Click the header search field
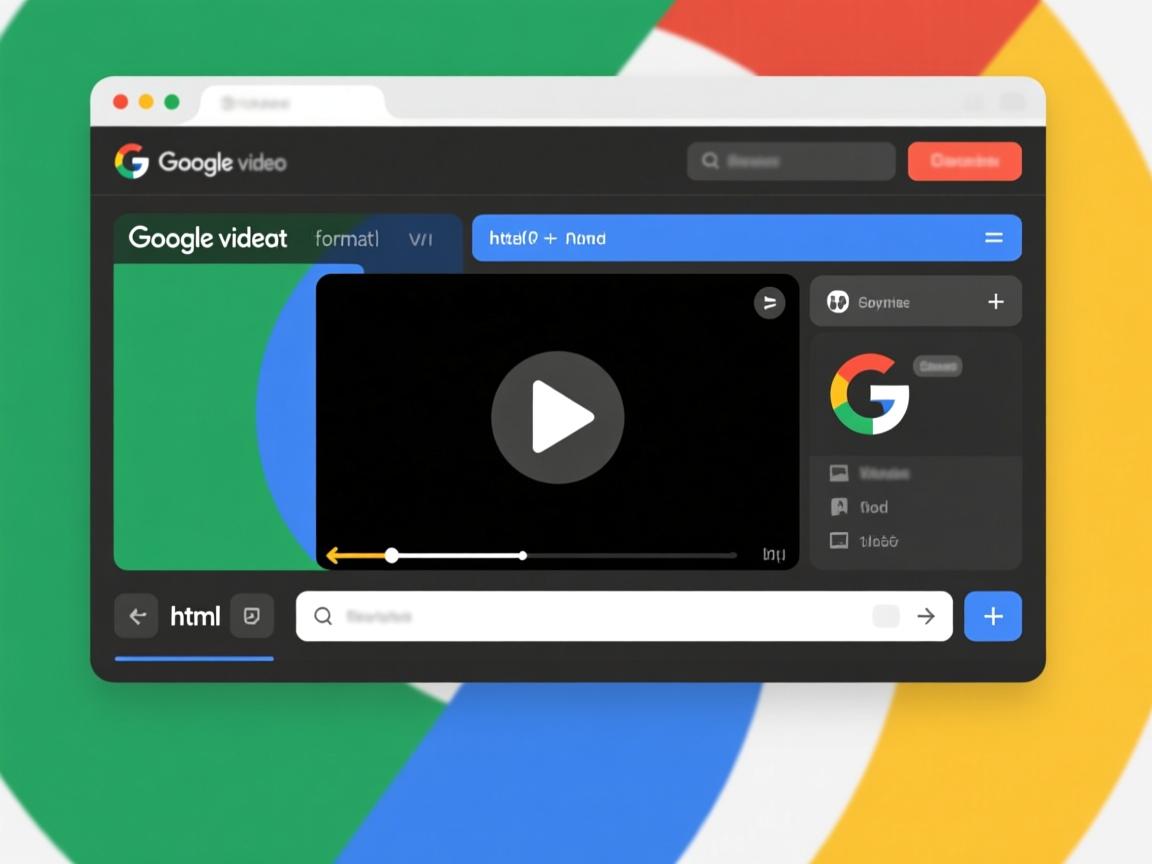The height and width of the screenshot is (864, 1152). coord(790,161)
